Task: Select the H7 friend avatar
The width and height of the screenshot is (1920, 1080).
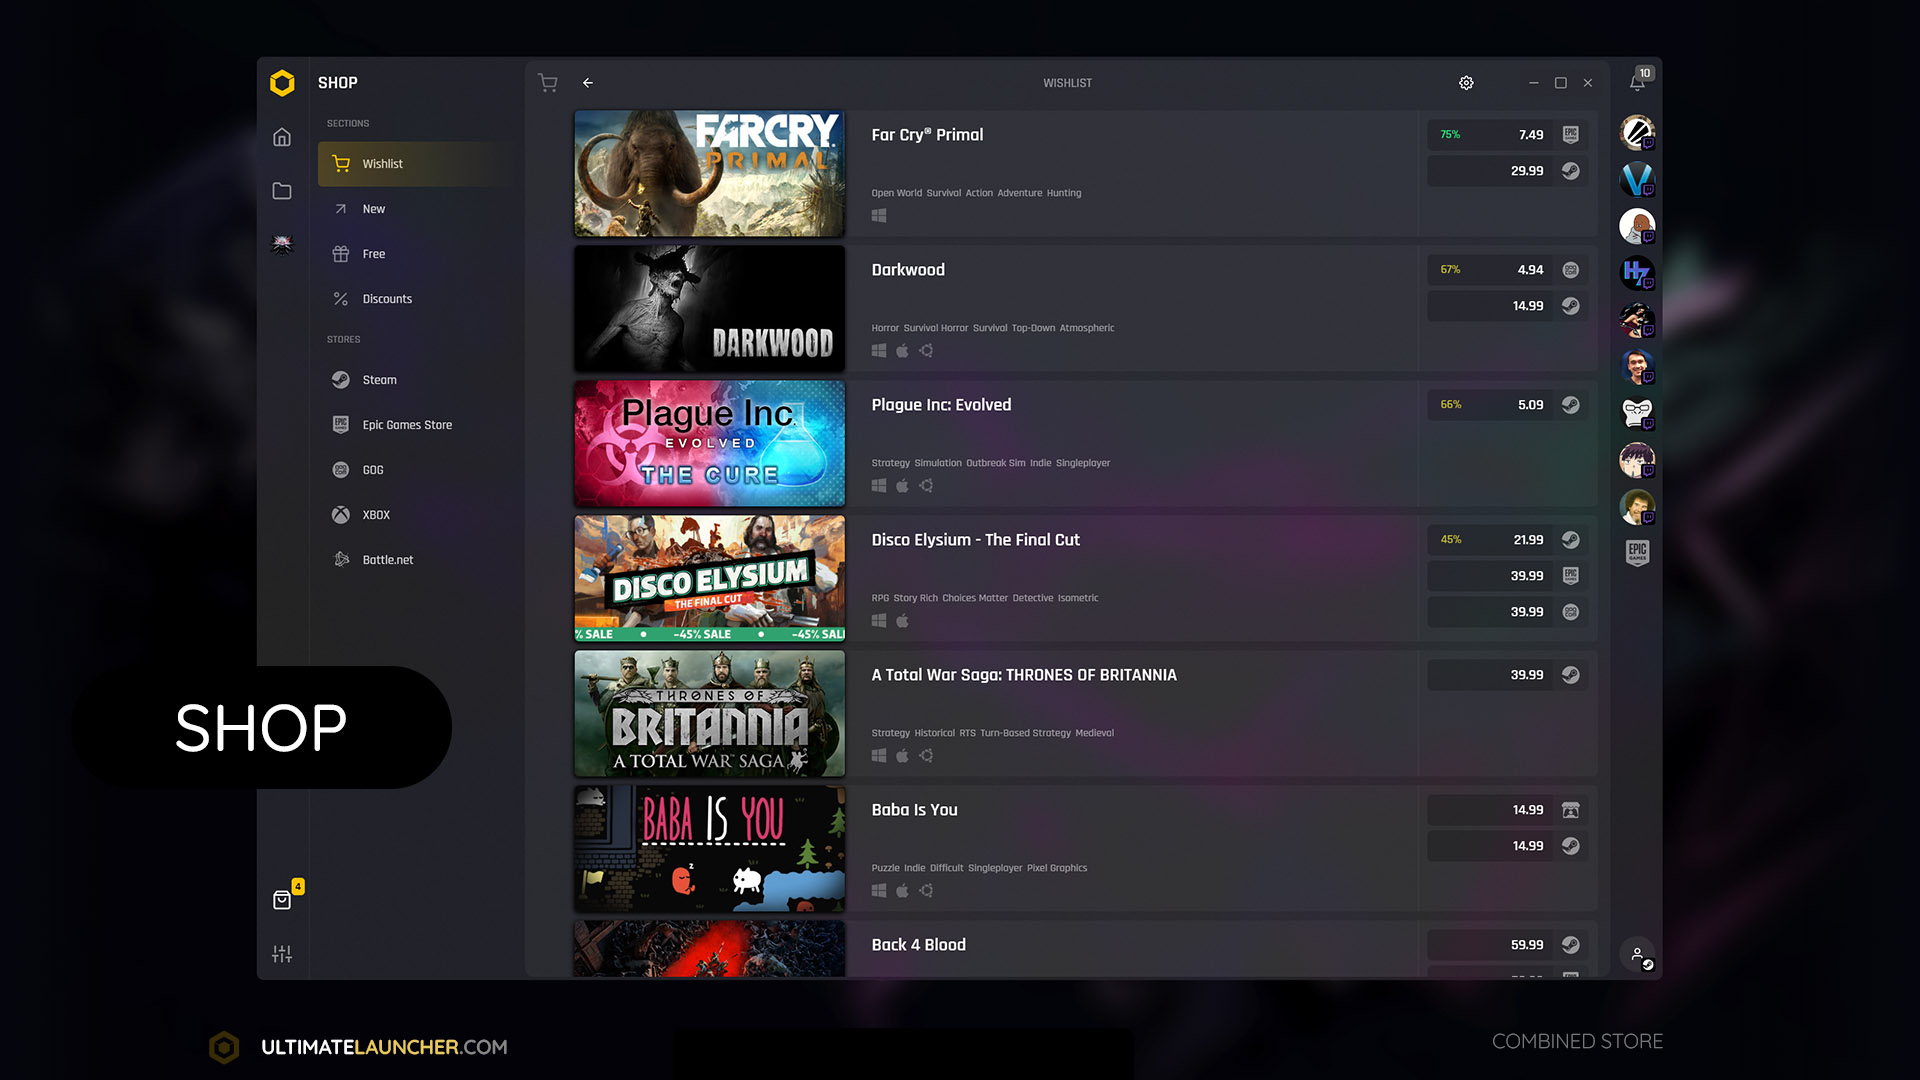Action: point(1637,272)
